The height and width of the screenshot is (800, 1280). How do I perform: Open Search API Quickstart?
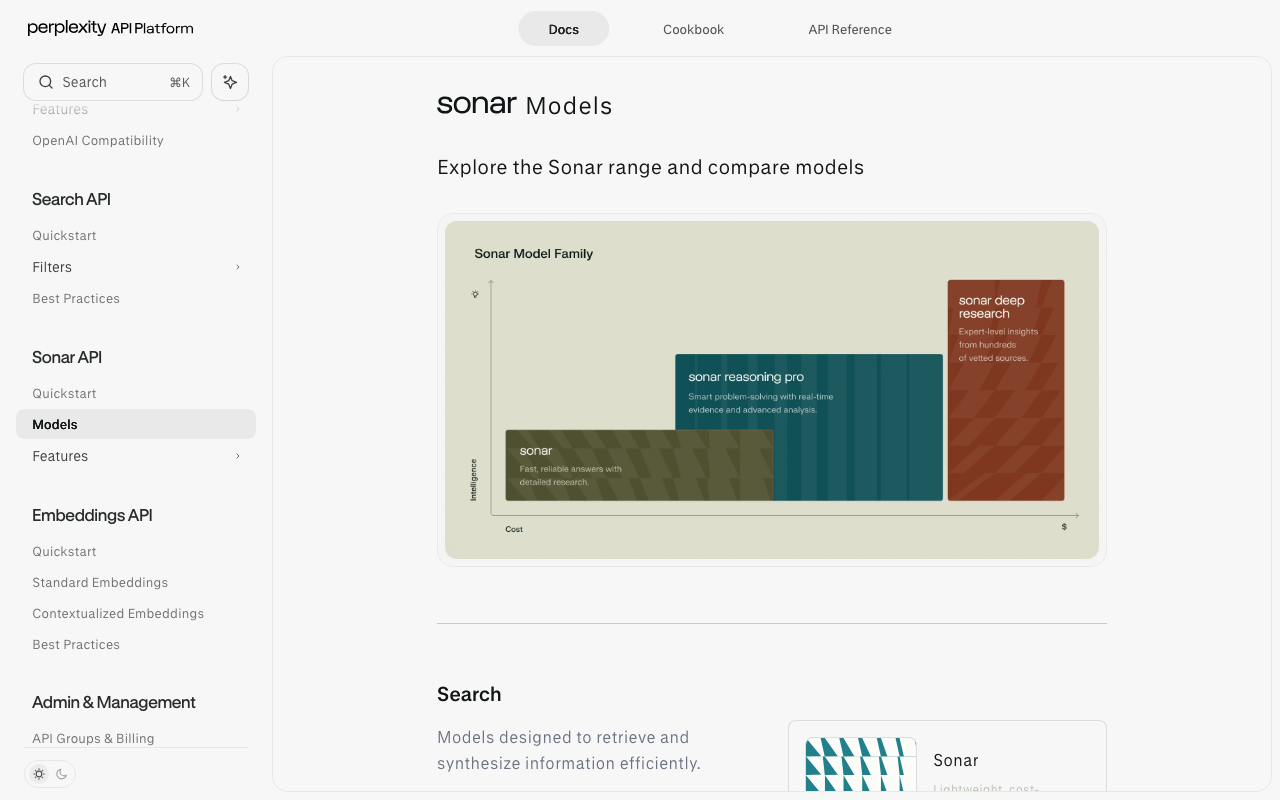[64, 236]
